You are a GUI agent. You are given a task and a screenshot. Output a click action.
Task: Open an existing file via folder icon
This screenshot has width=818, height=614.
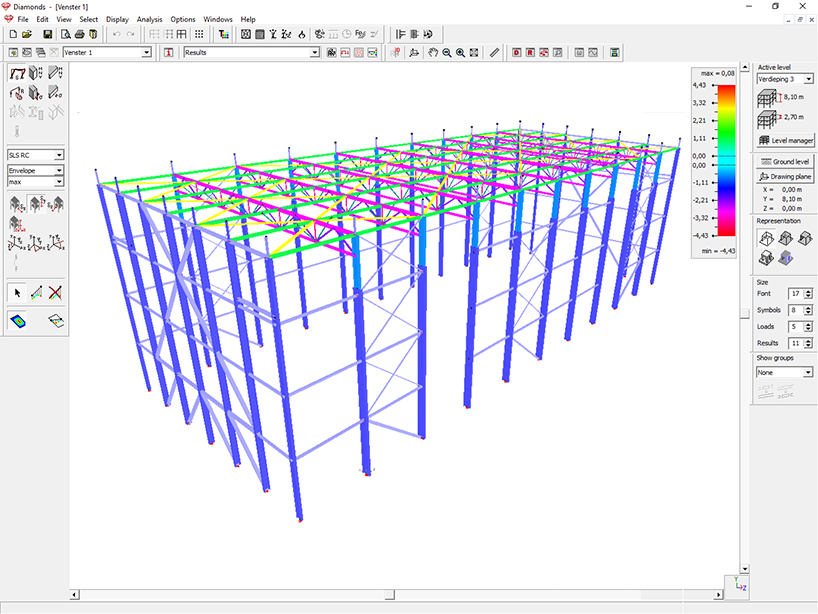click(28, 34)
